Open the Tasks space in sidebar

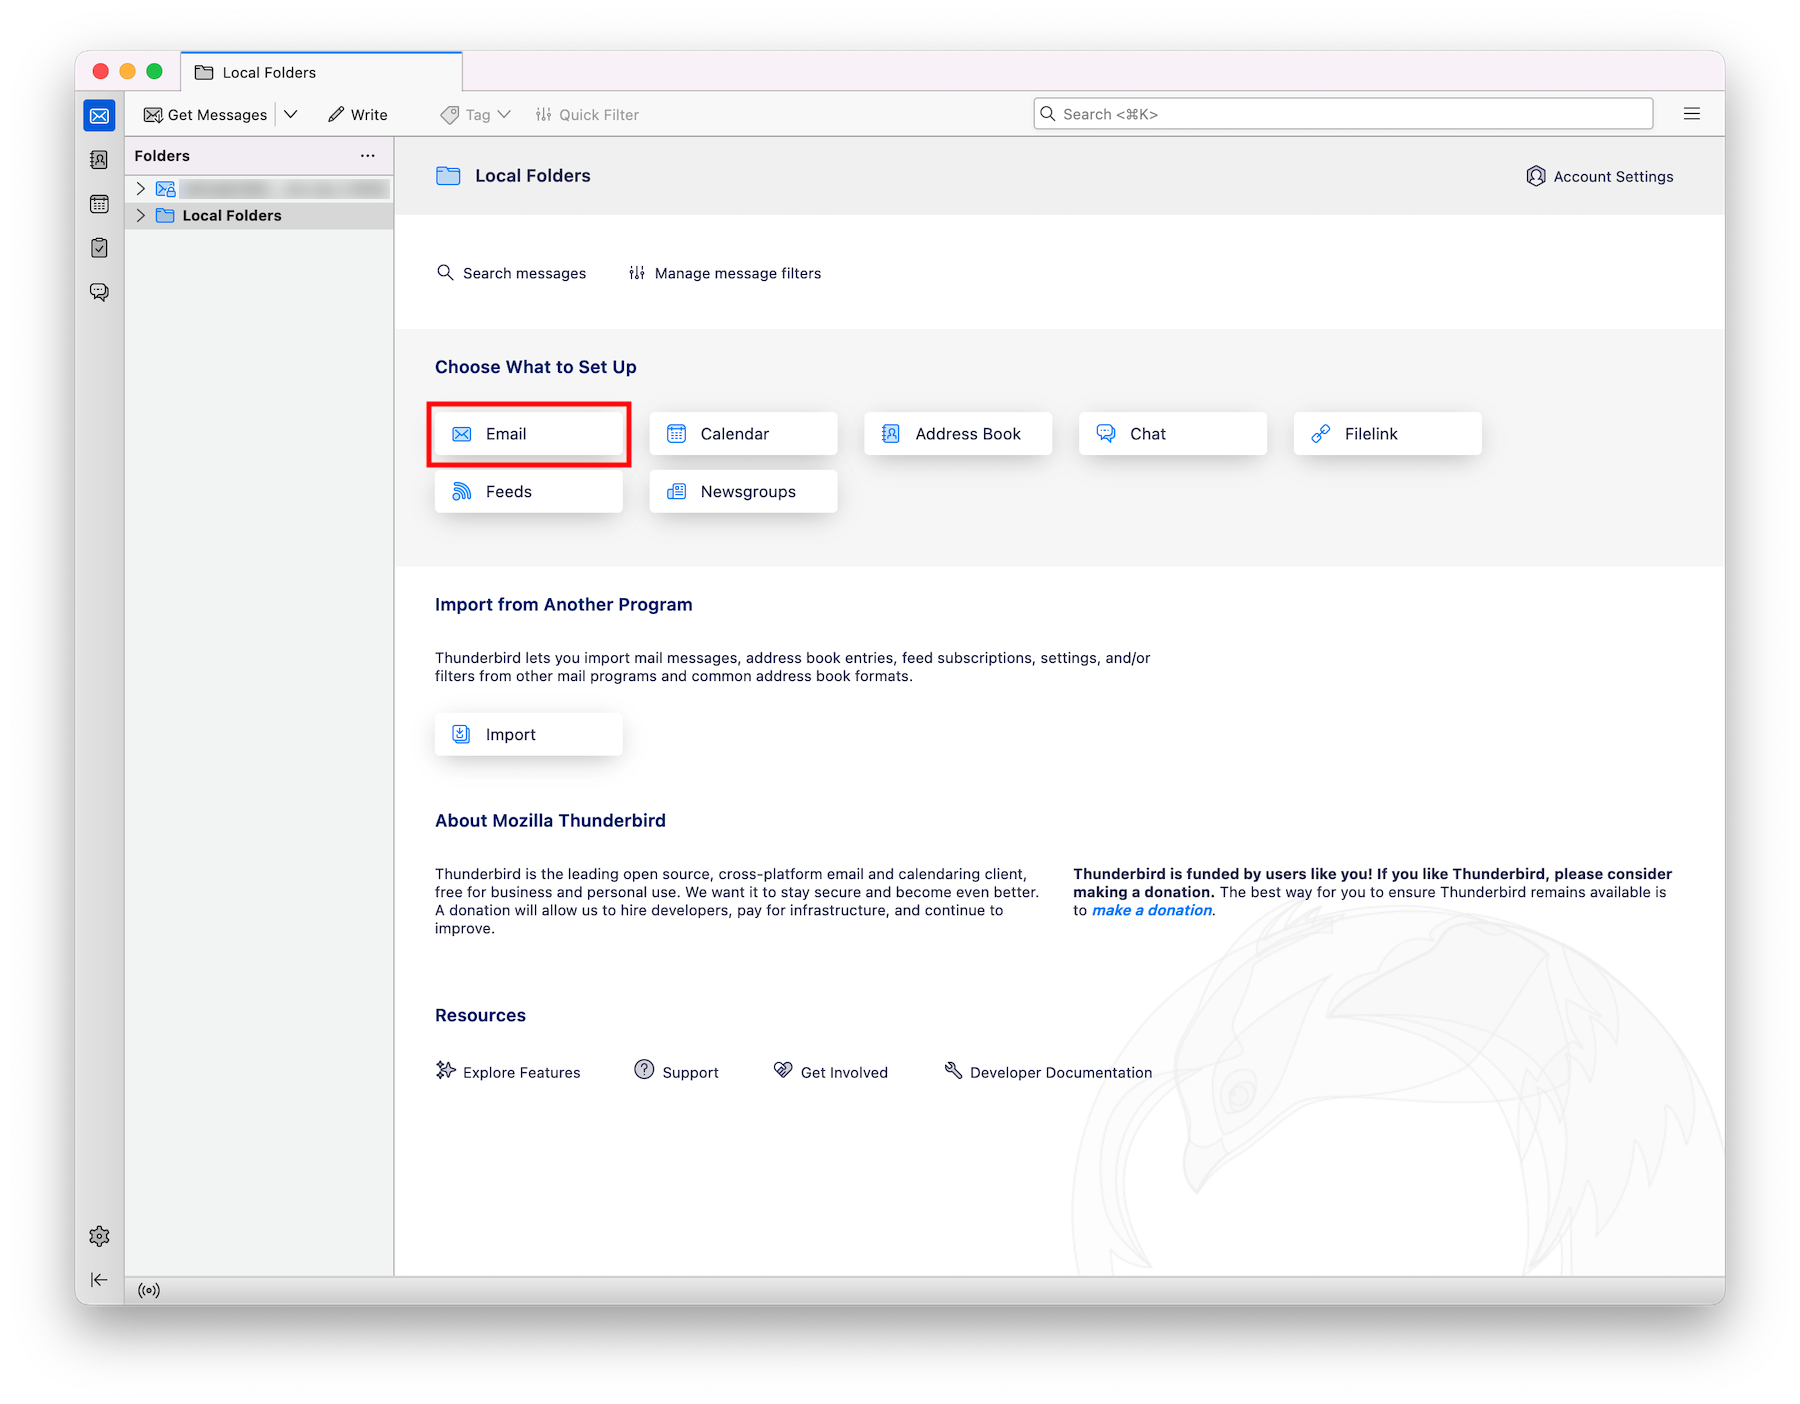(x=99, y=248)
